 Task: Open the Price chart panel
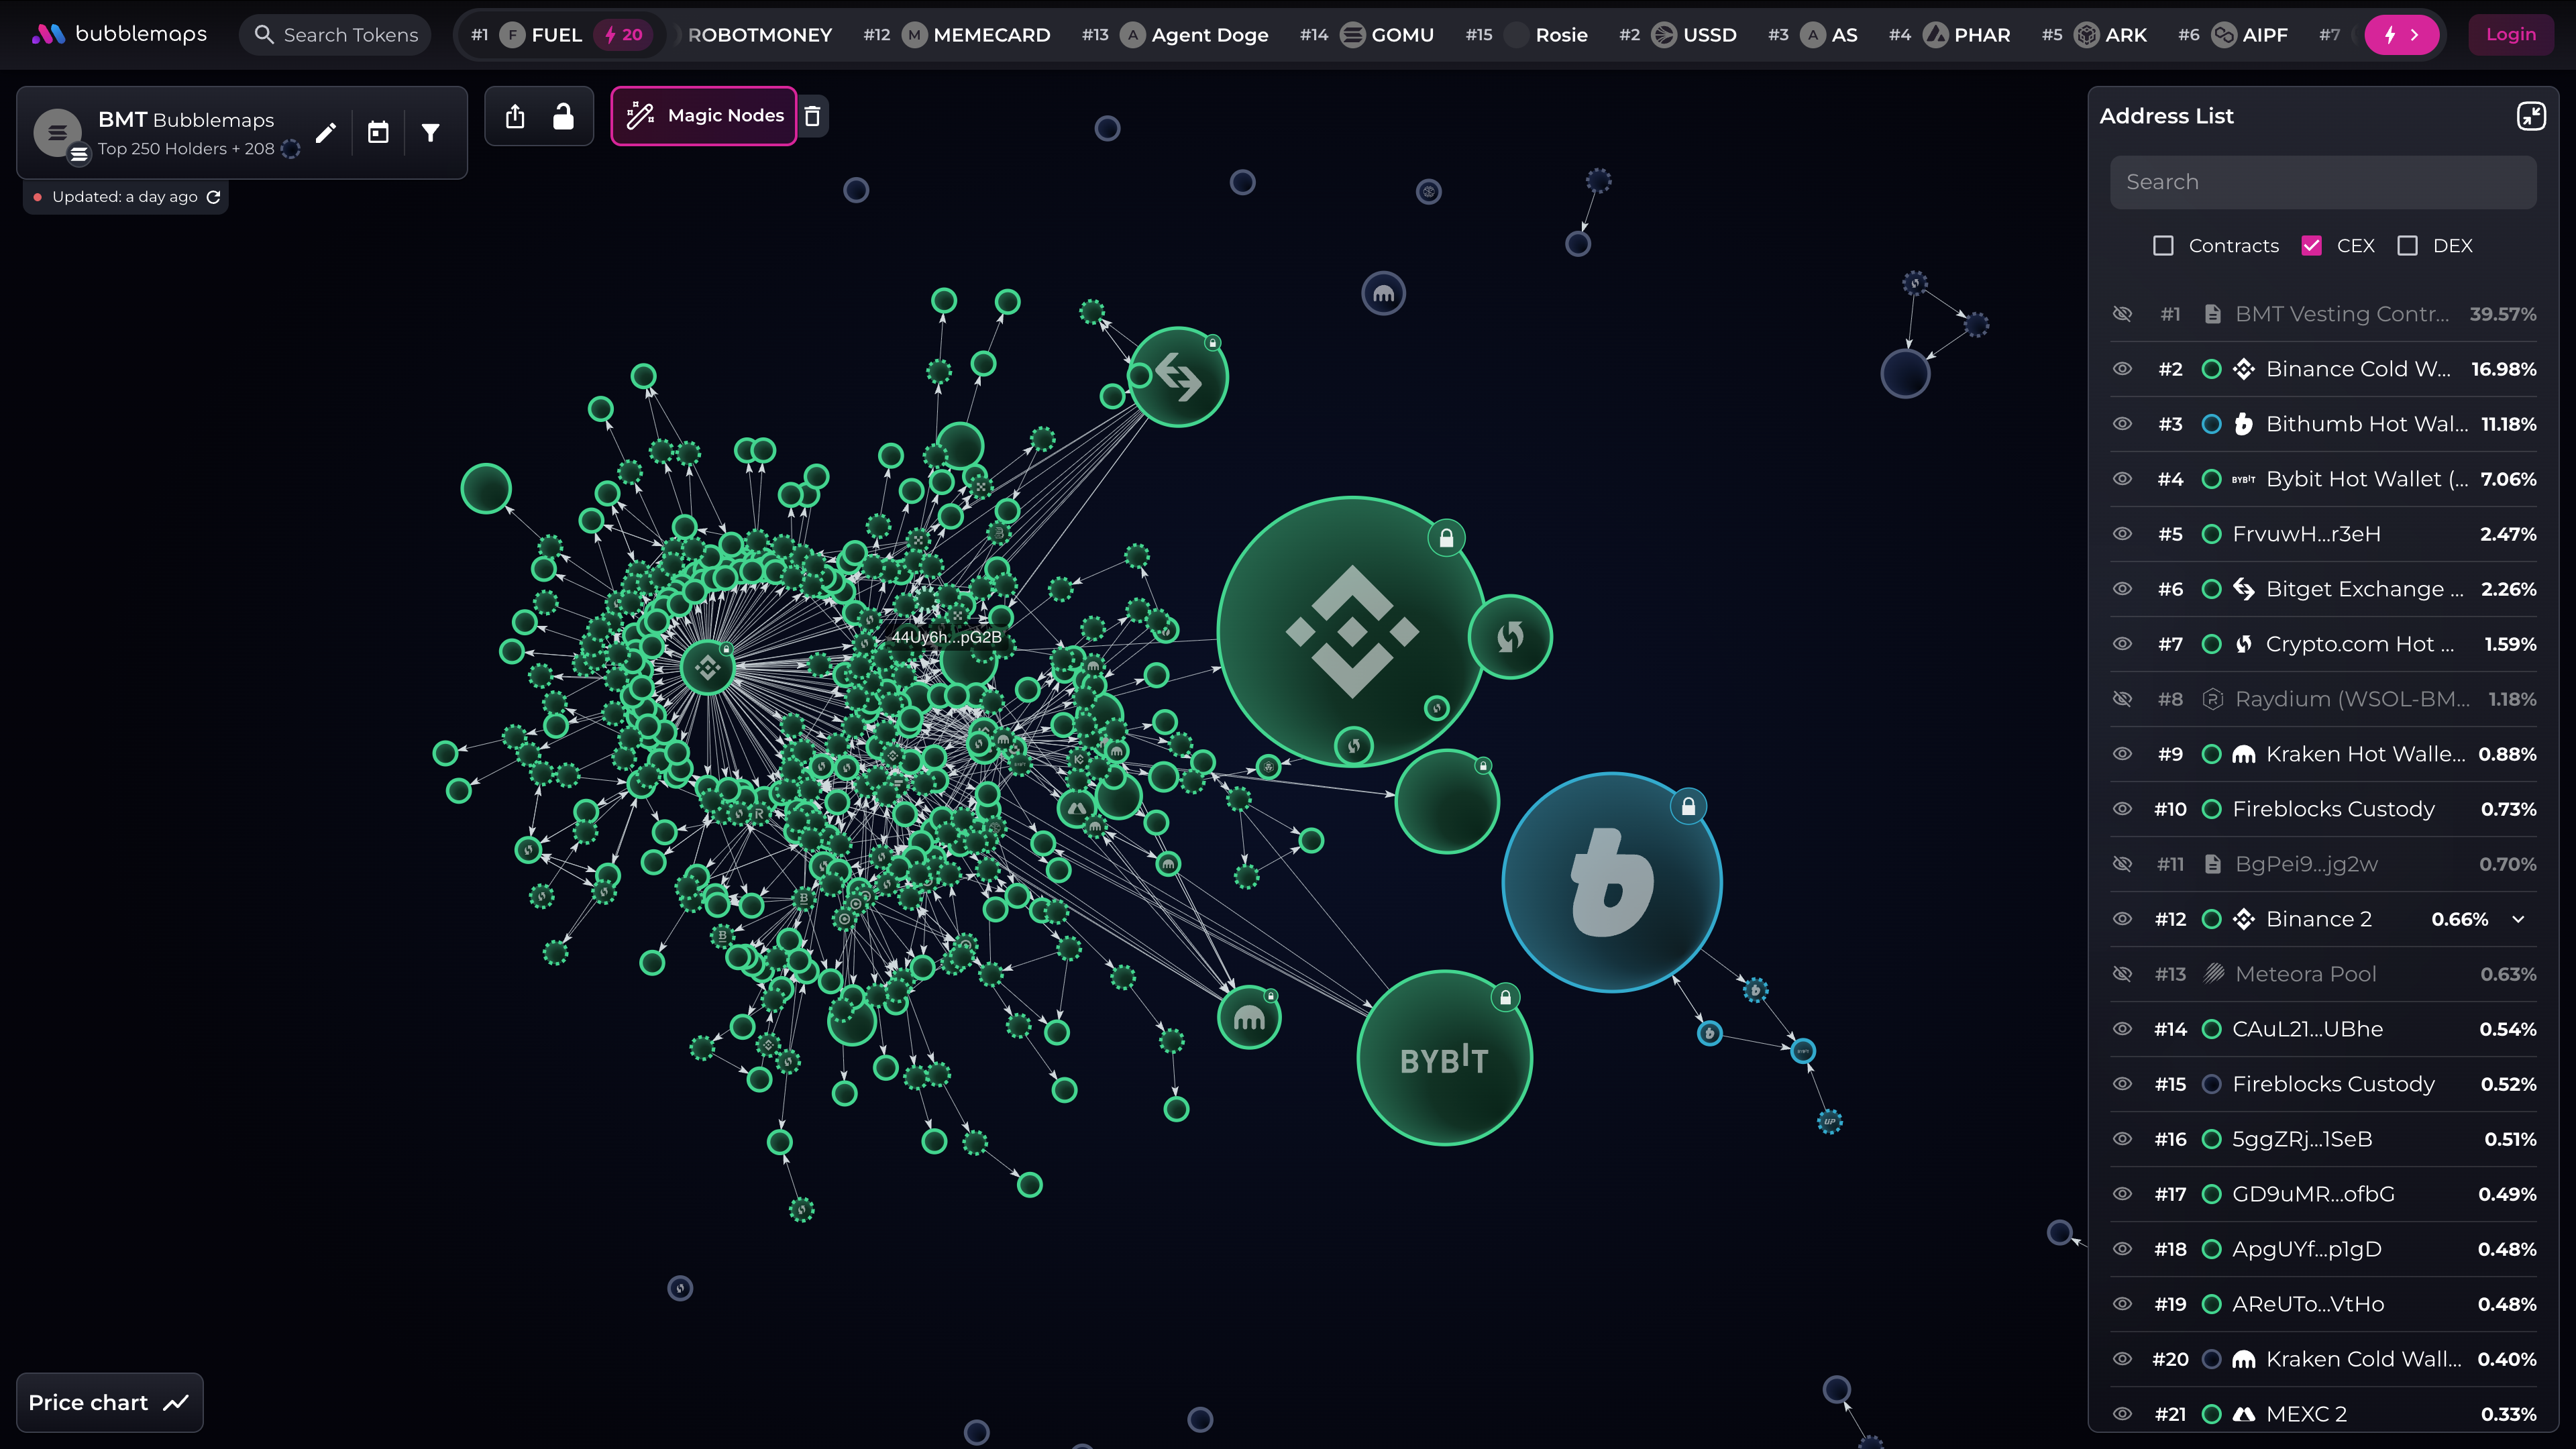[x=109, y=1402]
